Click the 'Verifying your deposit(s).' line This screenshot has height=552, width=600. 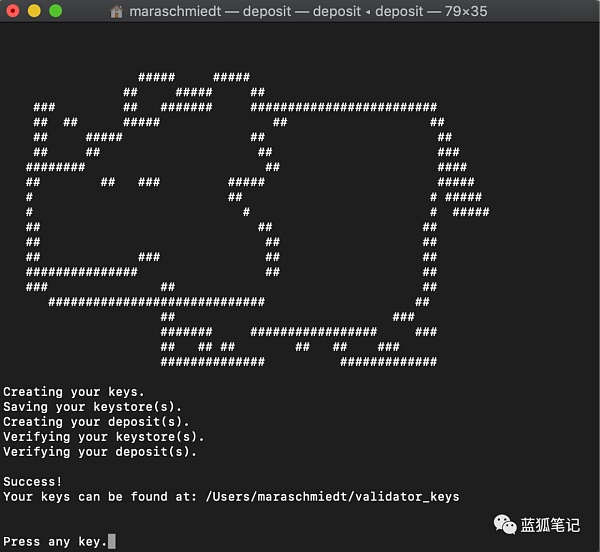coord(100,452)
